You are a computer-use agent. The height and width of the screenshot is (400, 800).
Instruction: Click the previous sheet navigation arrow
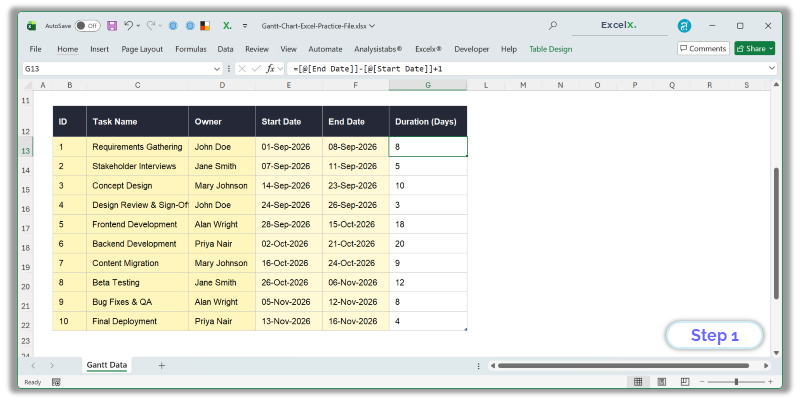(33, 365)
